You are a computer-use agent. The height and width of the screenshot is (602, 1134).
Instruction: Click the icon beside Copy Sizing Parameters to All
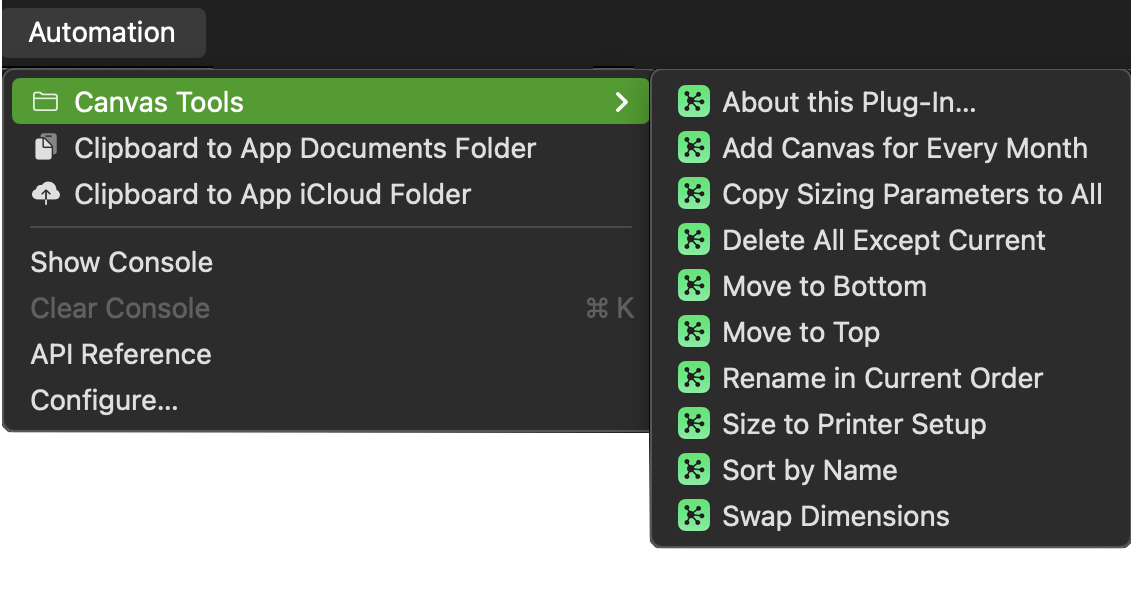click(x=693, y=194)
